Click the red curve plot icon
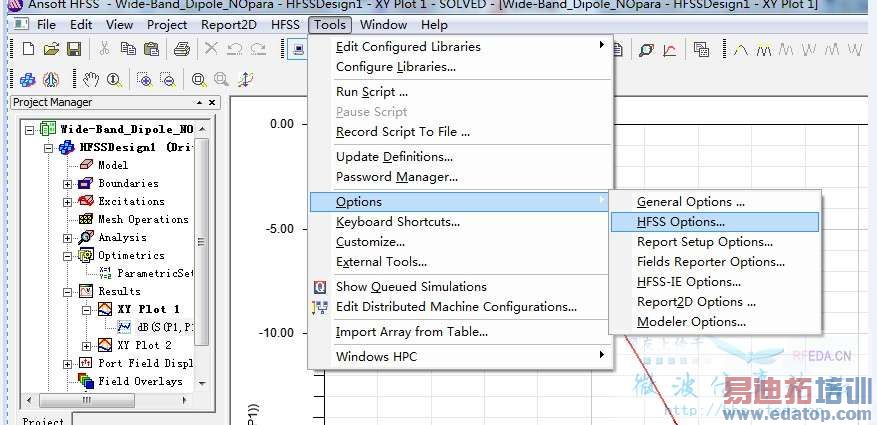The image size is (877, 425). (669, 50)
